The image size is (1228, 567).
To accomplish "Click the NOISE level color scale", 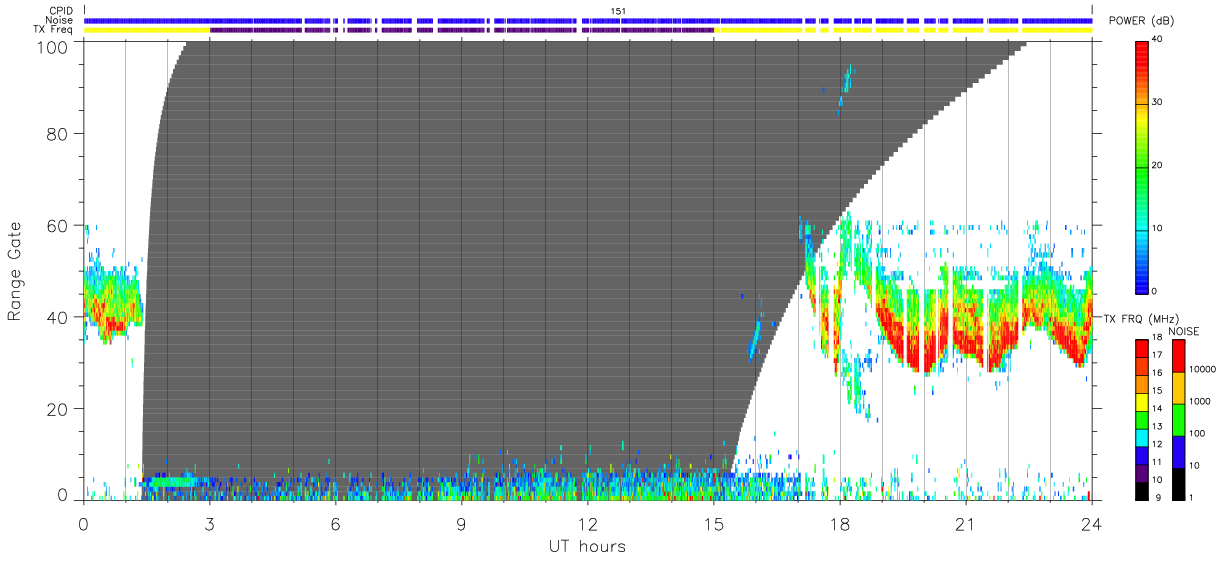I will 1179,419.
